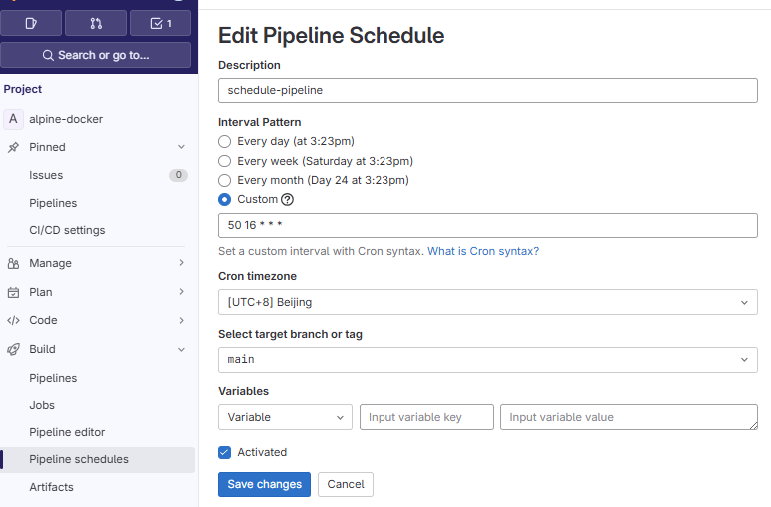Click the Input variable value textarea

tap(629, 417)
